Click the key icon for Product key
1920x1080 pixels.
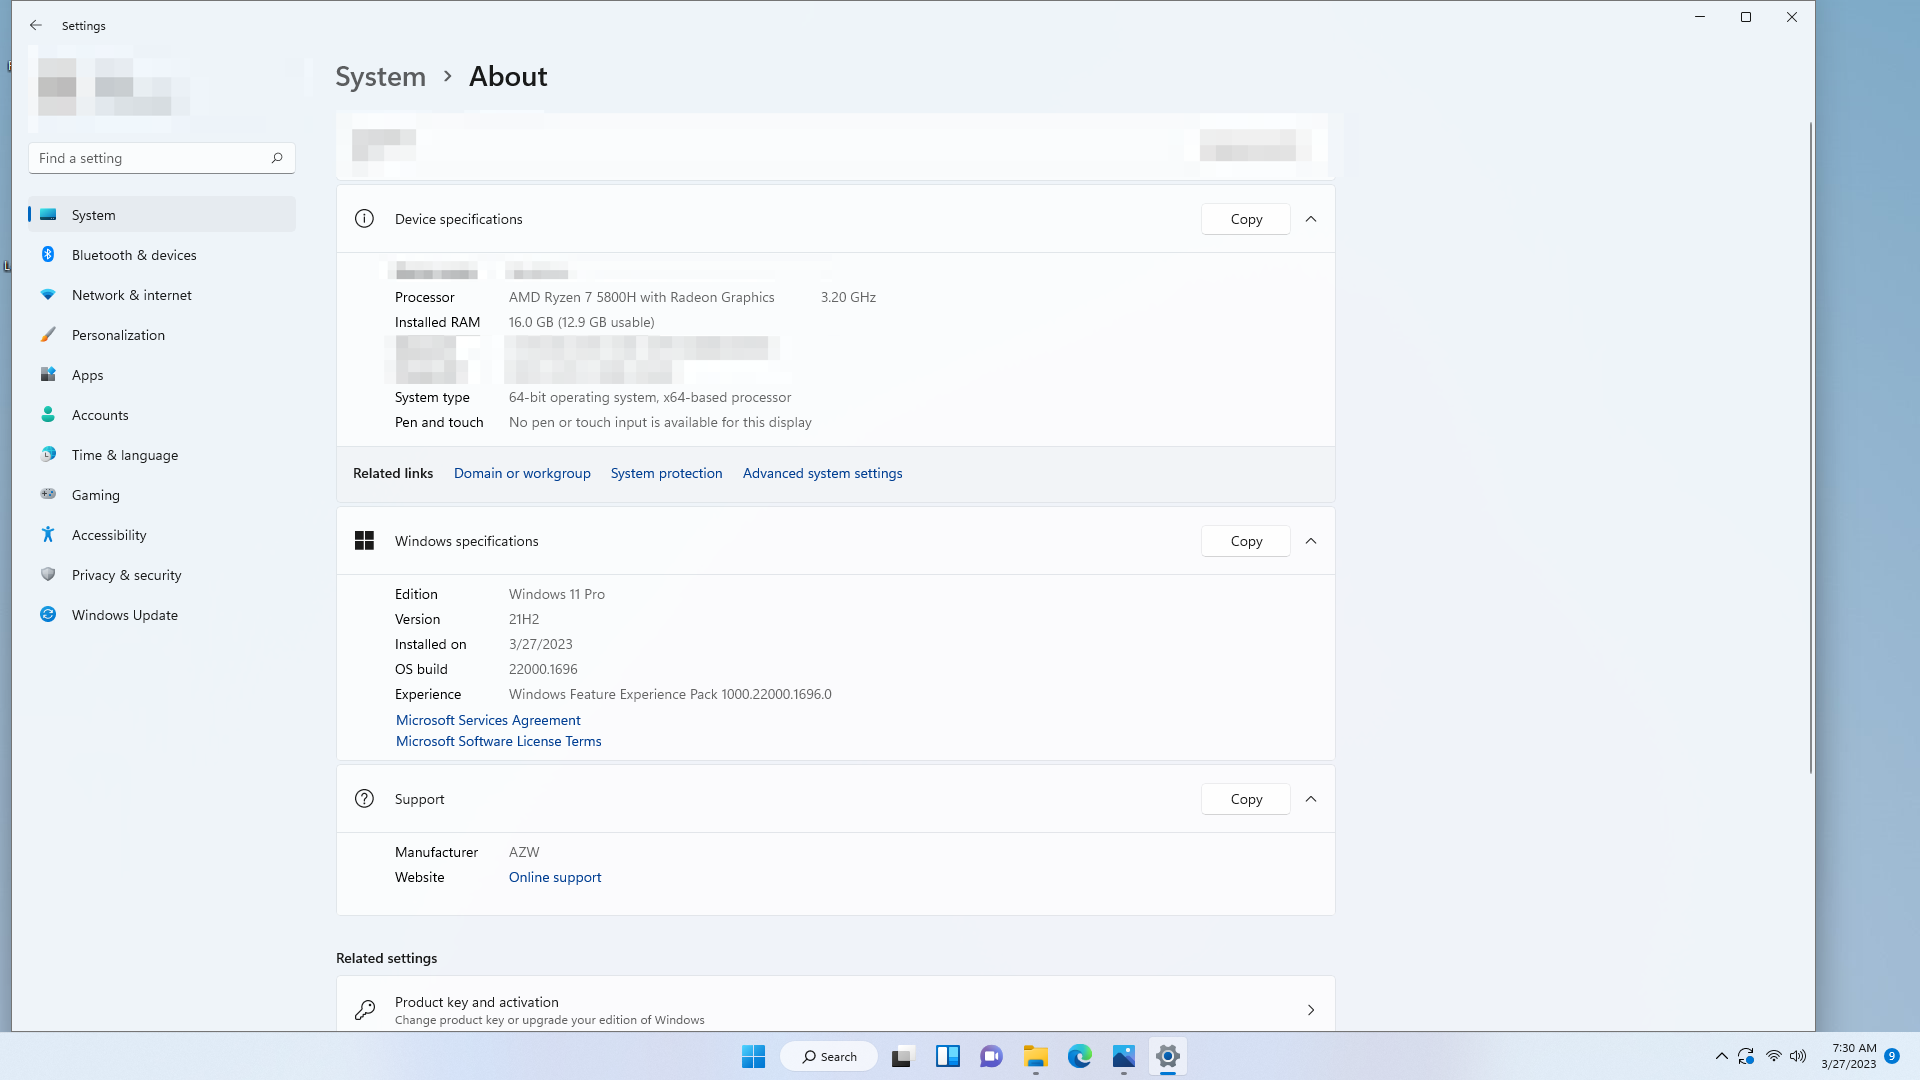(365, 1010)
